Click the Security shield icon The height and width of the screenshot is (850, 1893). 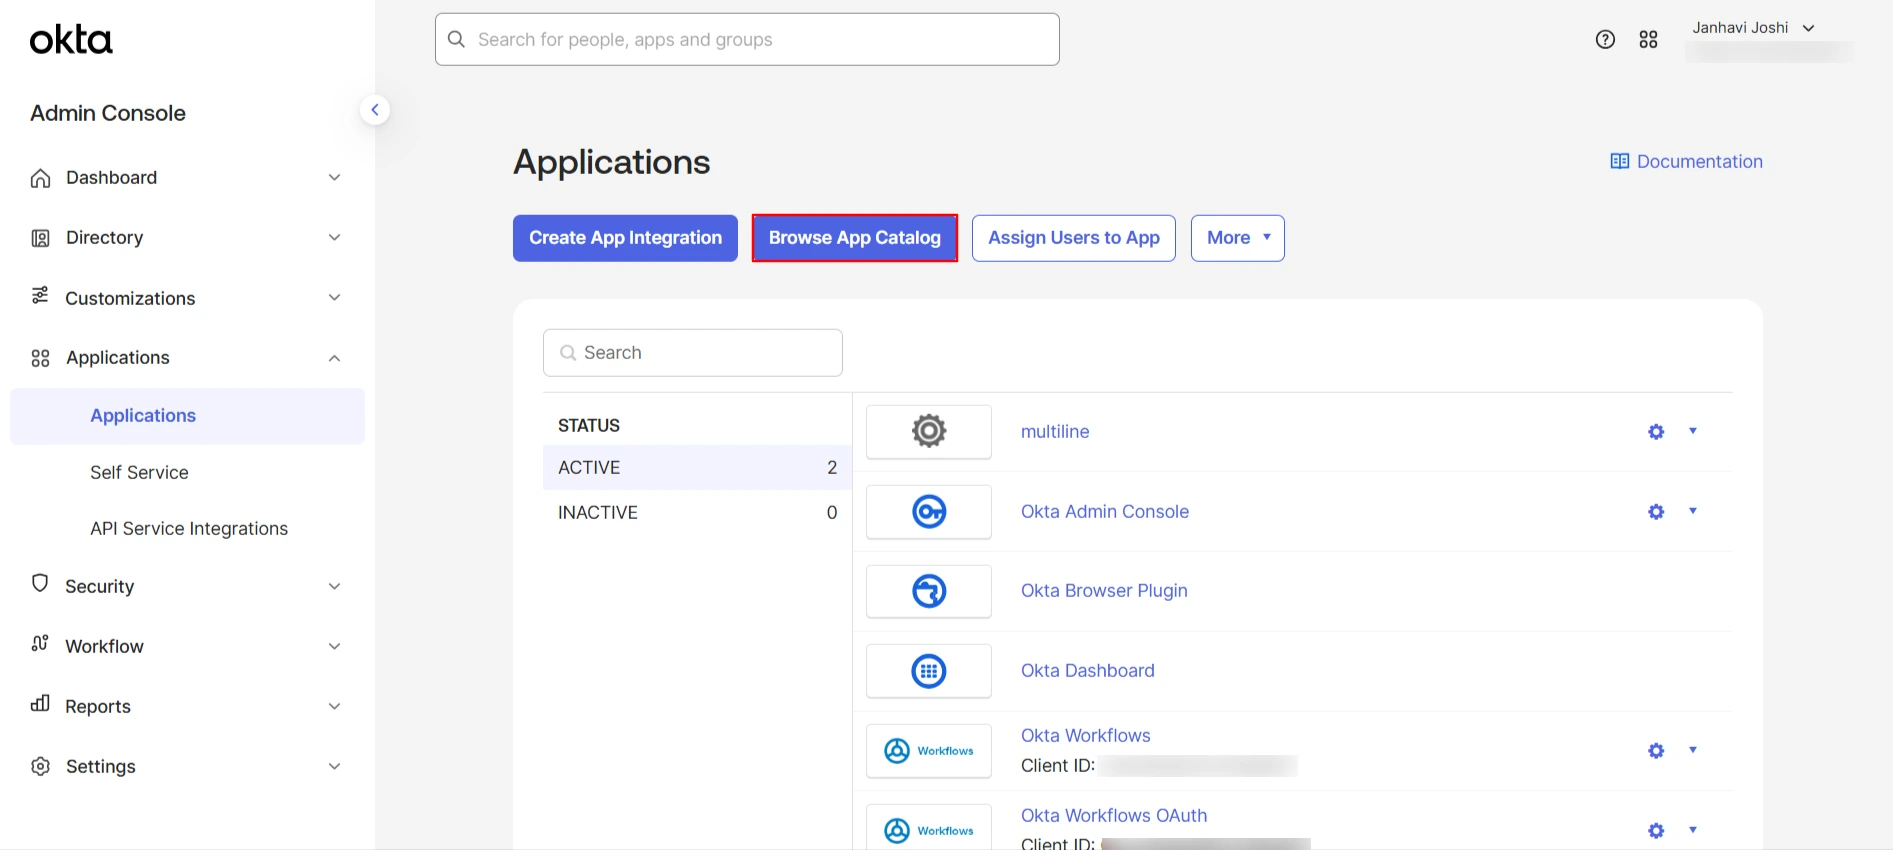[x=40, y=583]
